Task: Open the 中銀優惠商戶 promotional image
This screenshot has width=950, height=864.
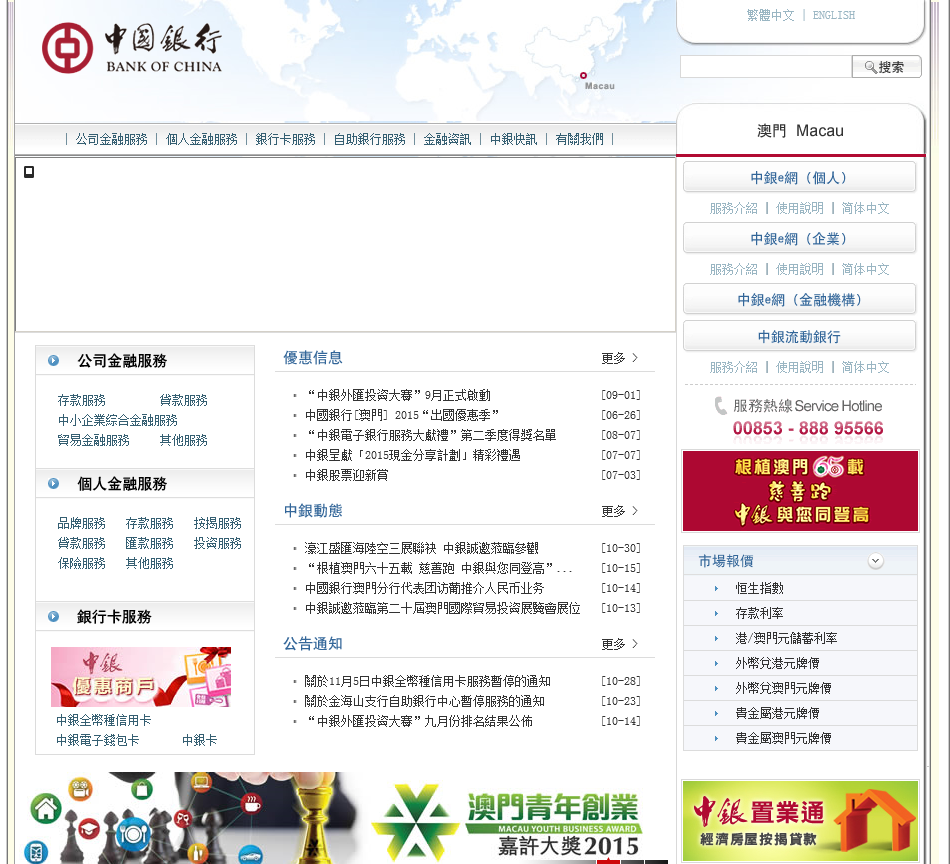Action: pyautogui.click(x=141, y=677)
